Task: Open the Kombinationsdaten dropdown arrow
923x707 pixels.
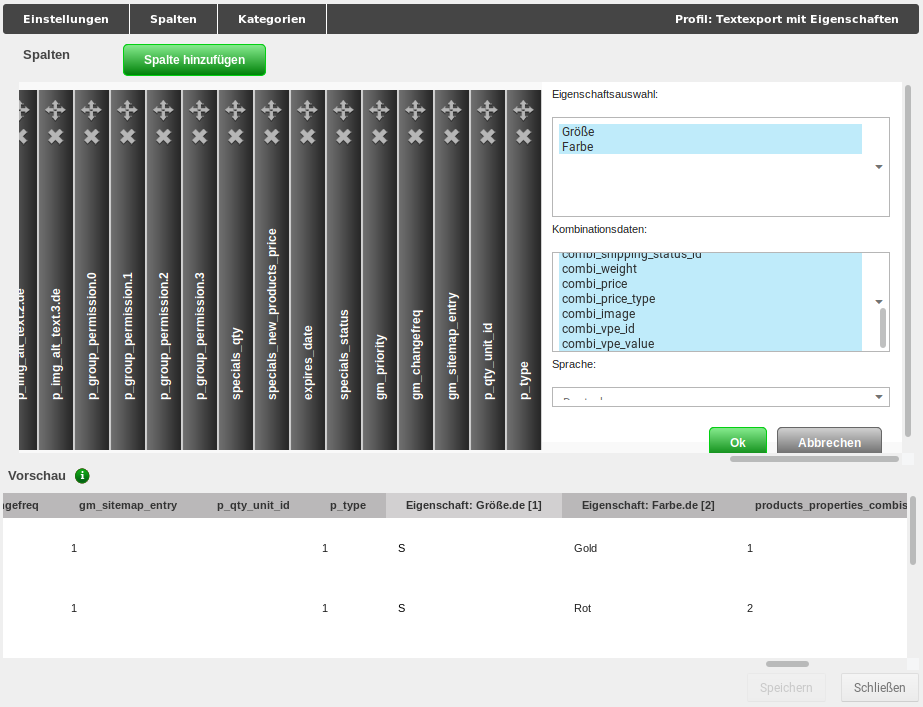Action: point(879,300)
